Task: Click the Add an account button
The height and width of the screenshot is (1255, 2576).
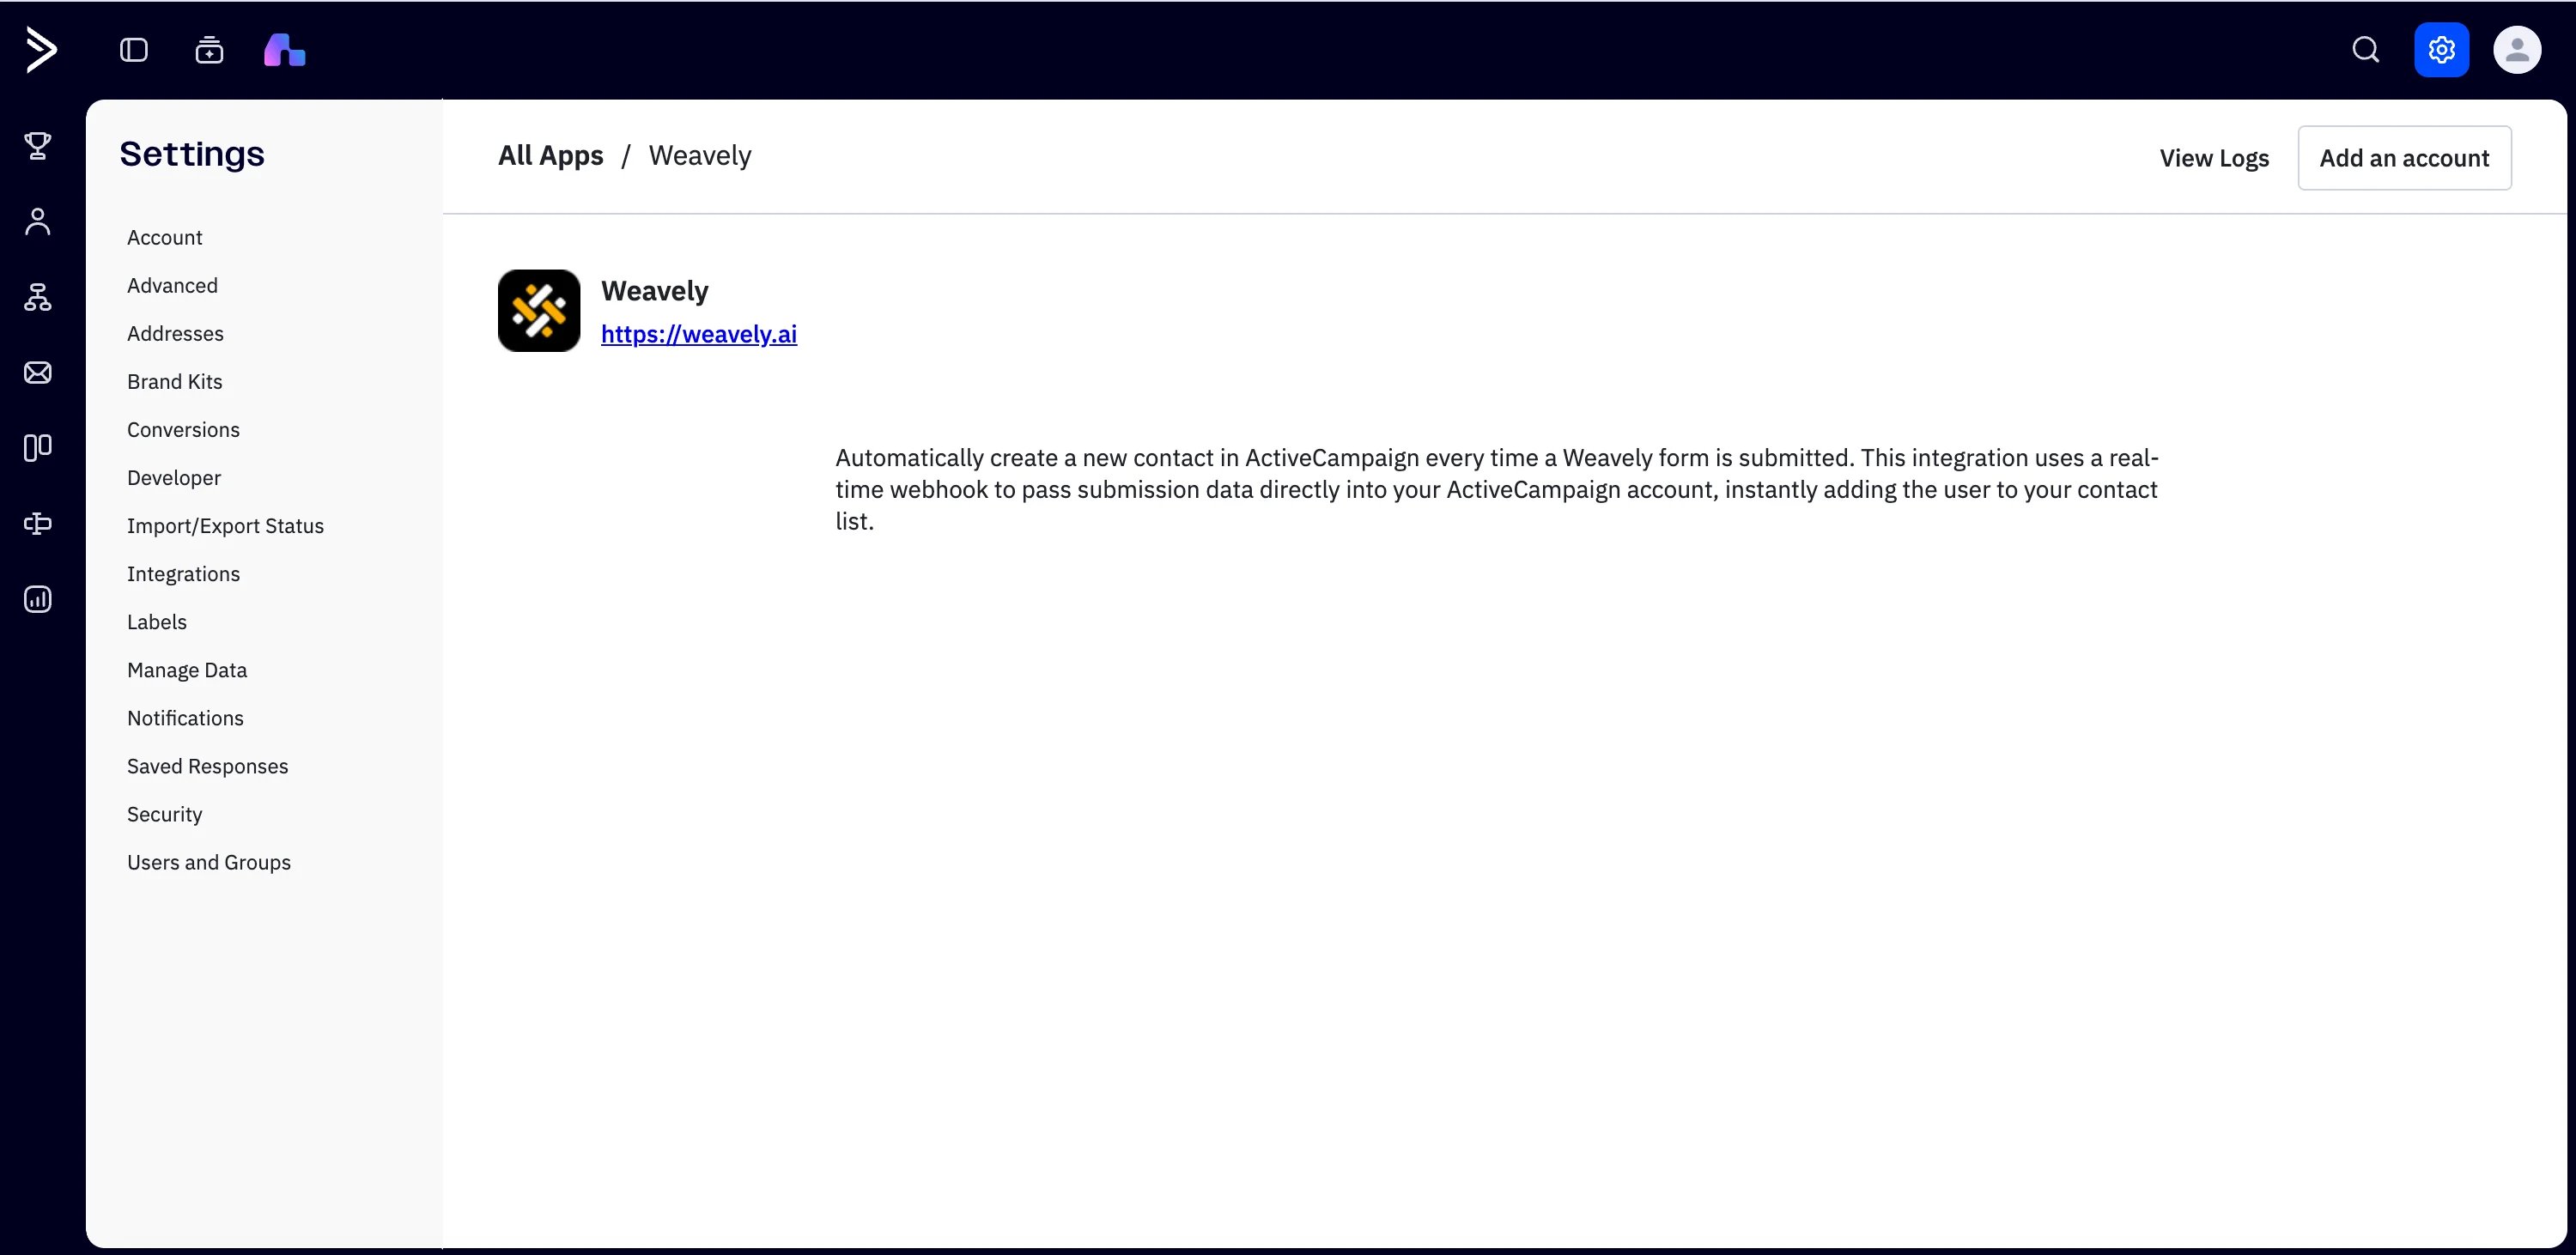Action: pos(2404,158)
